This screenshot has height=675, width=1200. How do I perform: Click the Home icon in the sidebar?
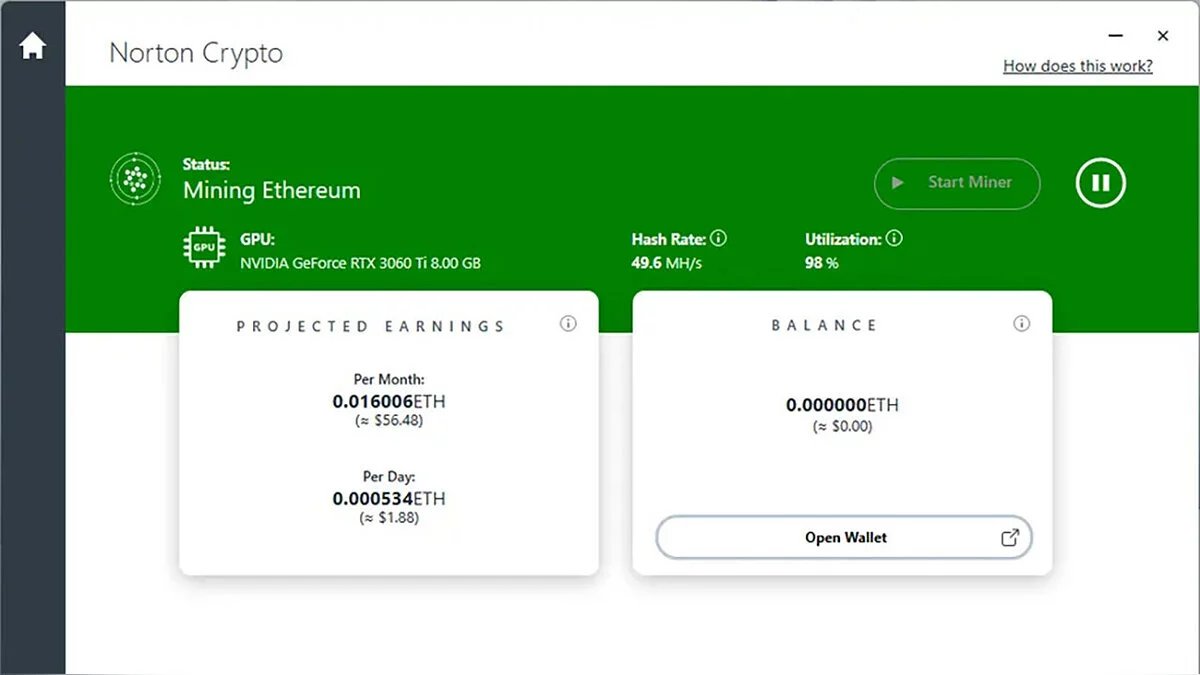pyautogui.click(x=32, y=46)
